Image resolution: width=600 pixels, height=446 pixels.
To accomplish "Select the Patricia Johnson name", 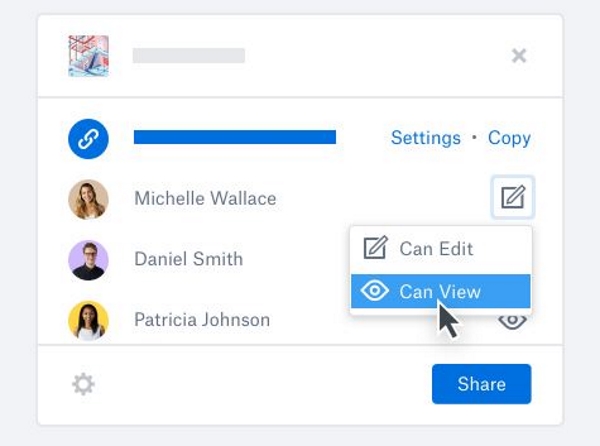I will [x=202, y=320].
